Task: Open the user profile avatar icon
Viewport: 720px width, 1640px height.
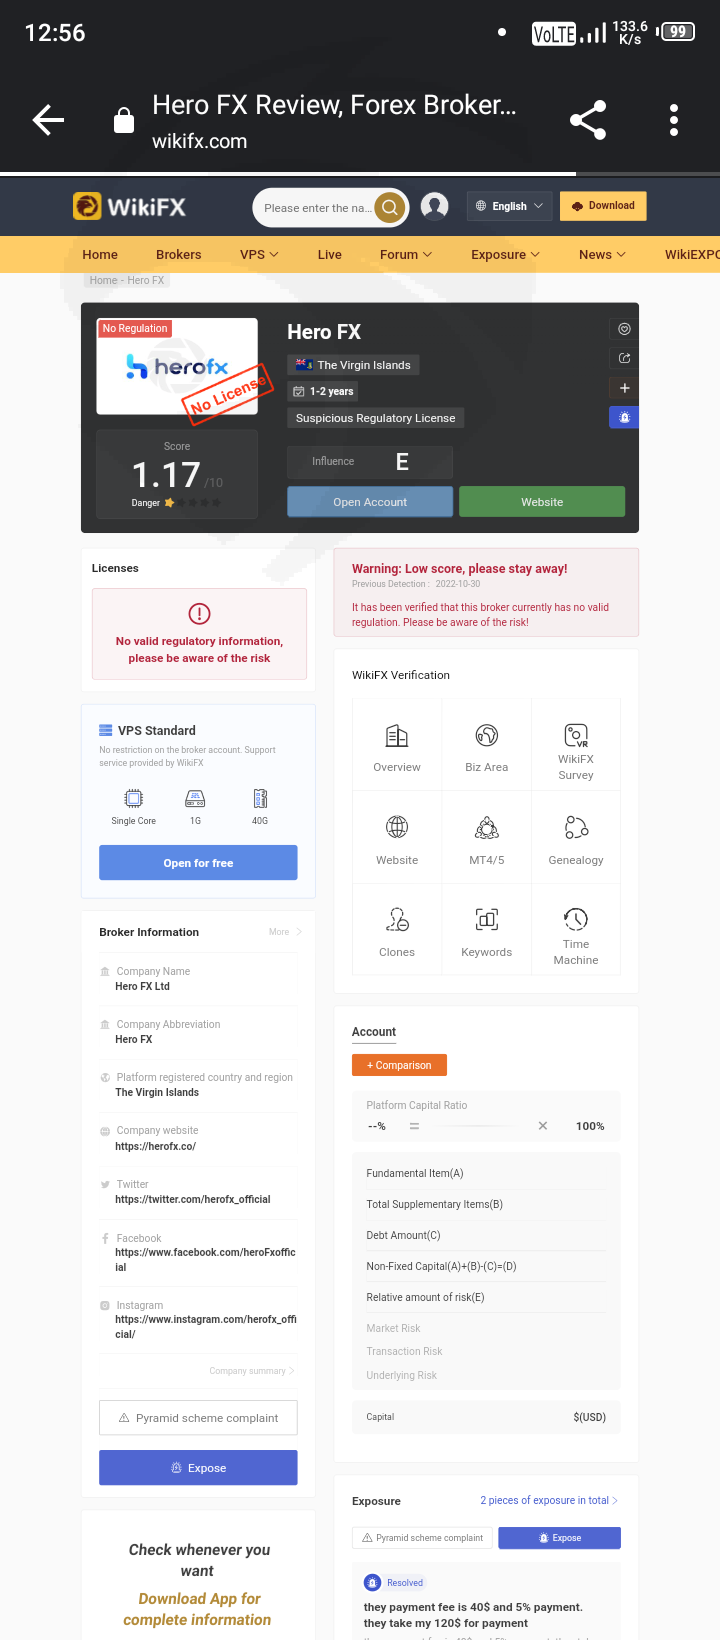Action: (x=434, y=207)
